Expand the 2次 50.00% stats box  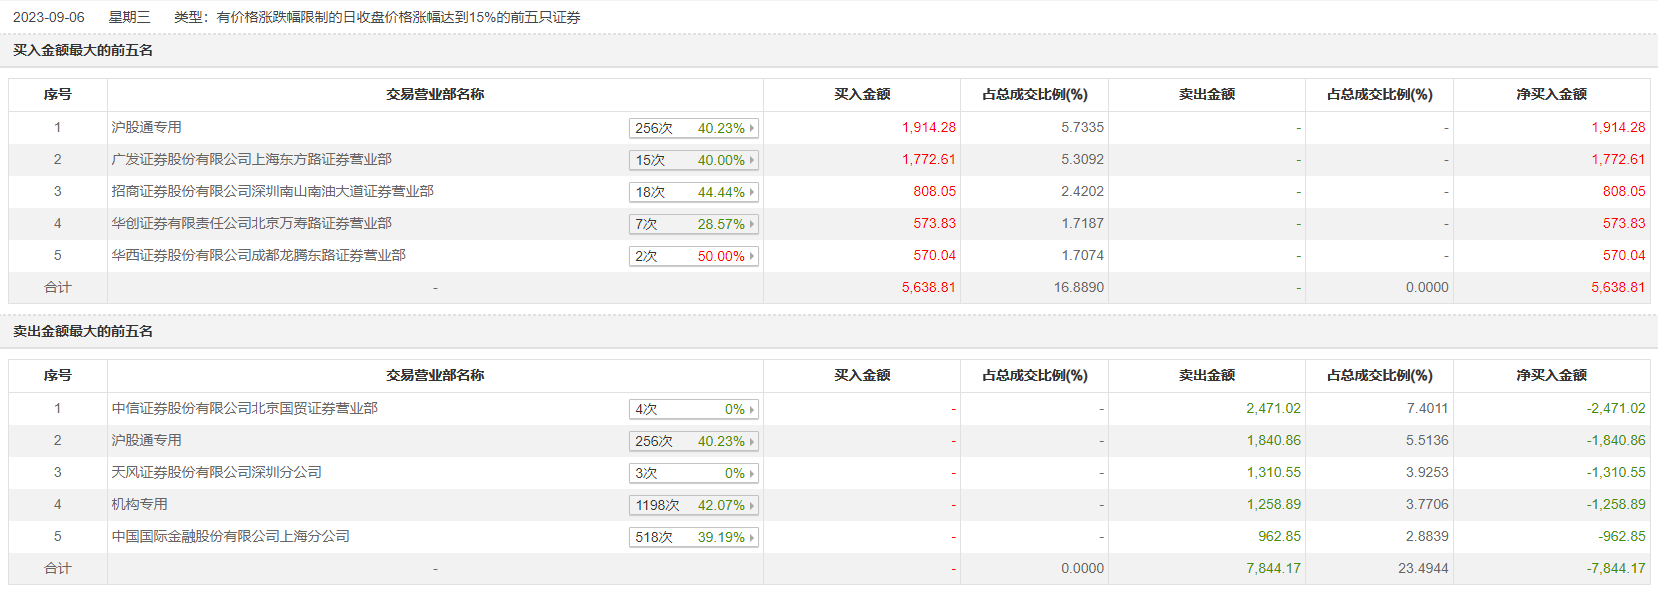pyautogui.click(x=694, y=256)
